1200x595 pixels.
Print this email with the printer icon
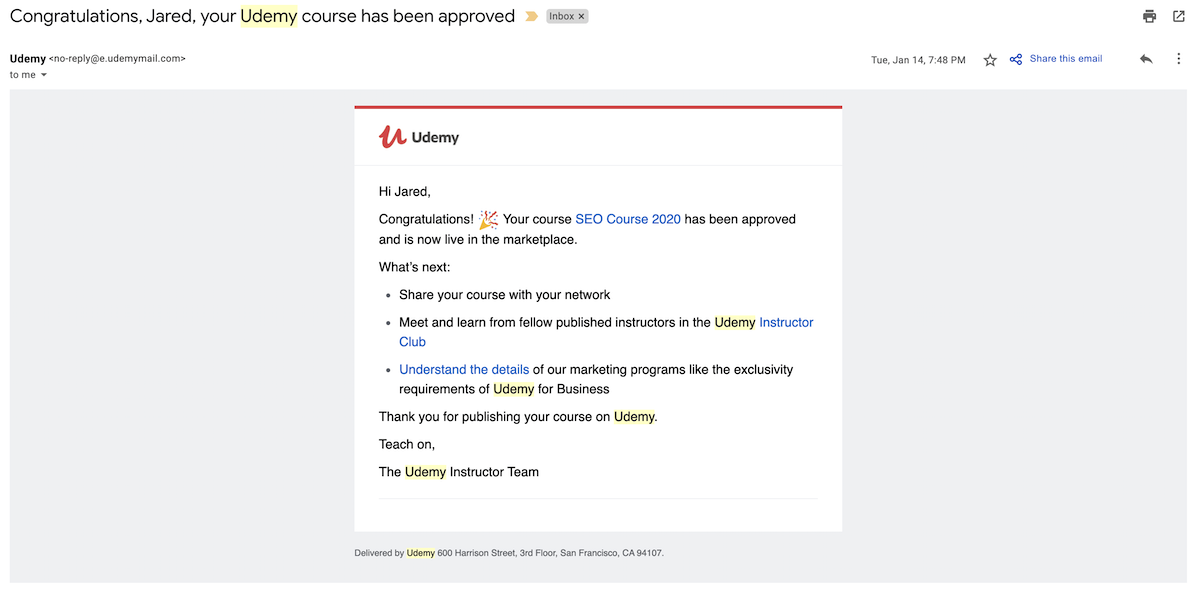(x=1150, y=16)
